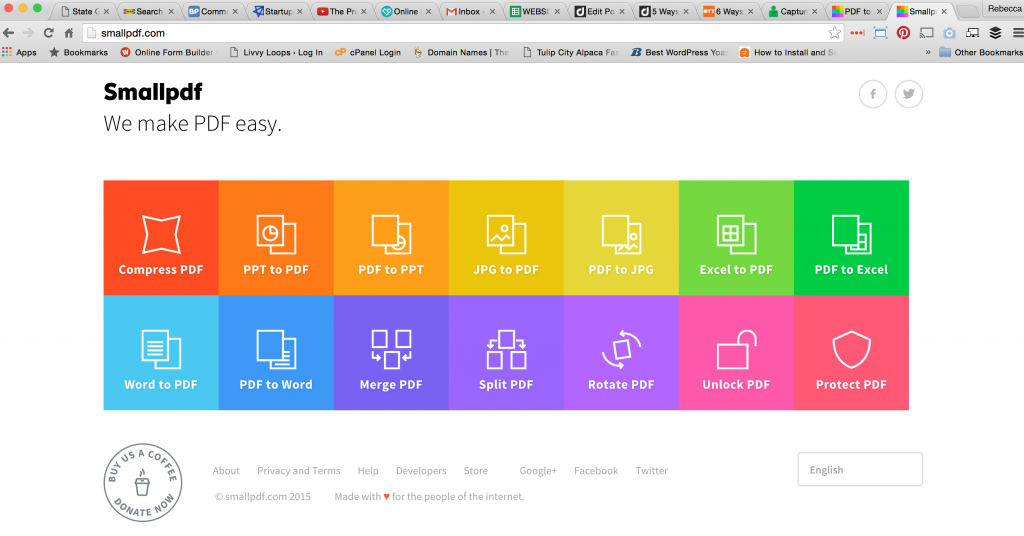
Task: Open the Developers footer link
Action: [x=421, y=471]
